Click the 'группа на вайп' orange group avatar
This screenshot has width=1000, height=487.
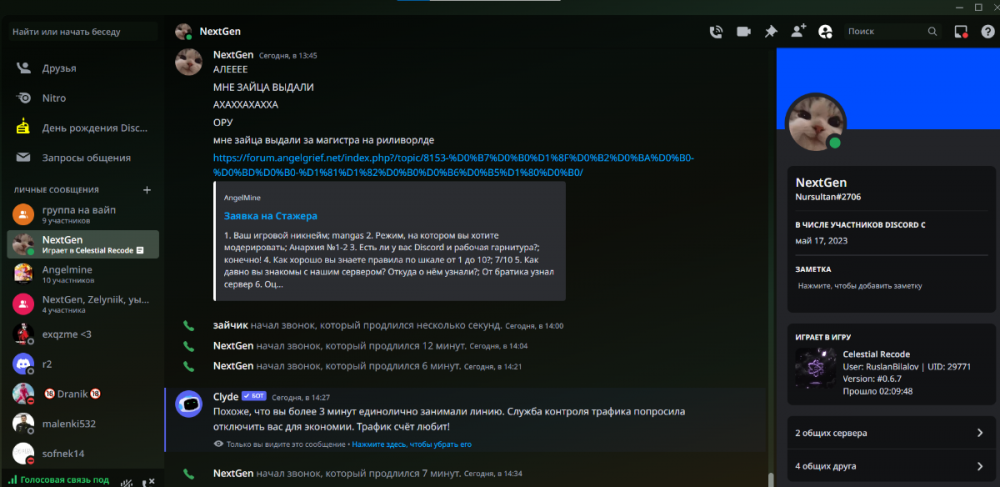click(23, 215)
